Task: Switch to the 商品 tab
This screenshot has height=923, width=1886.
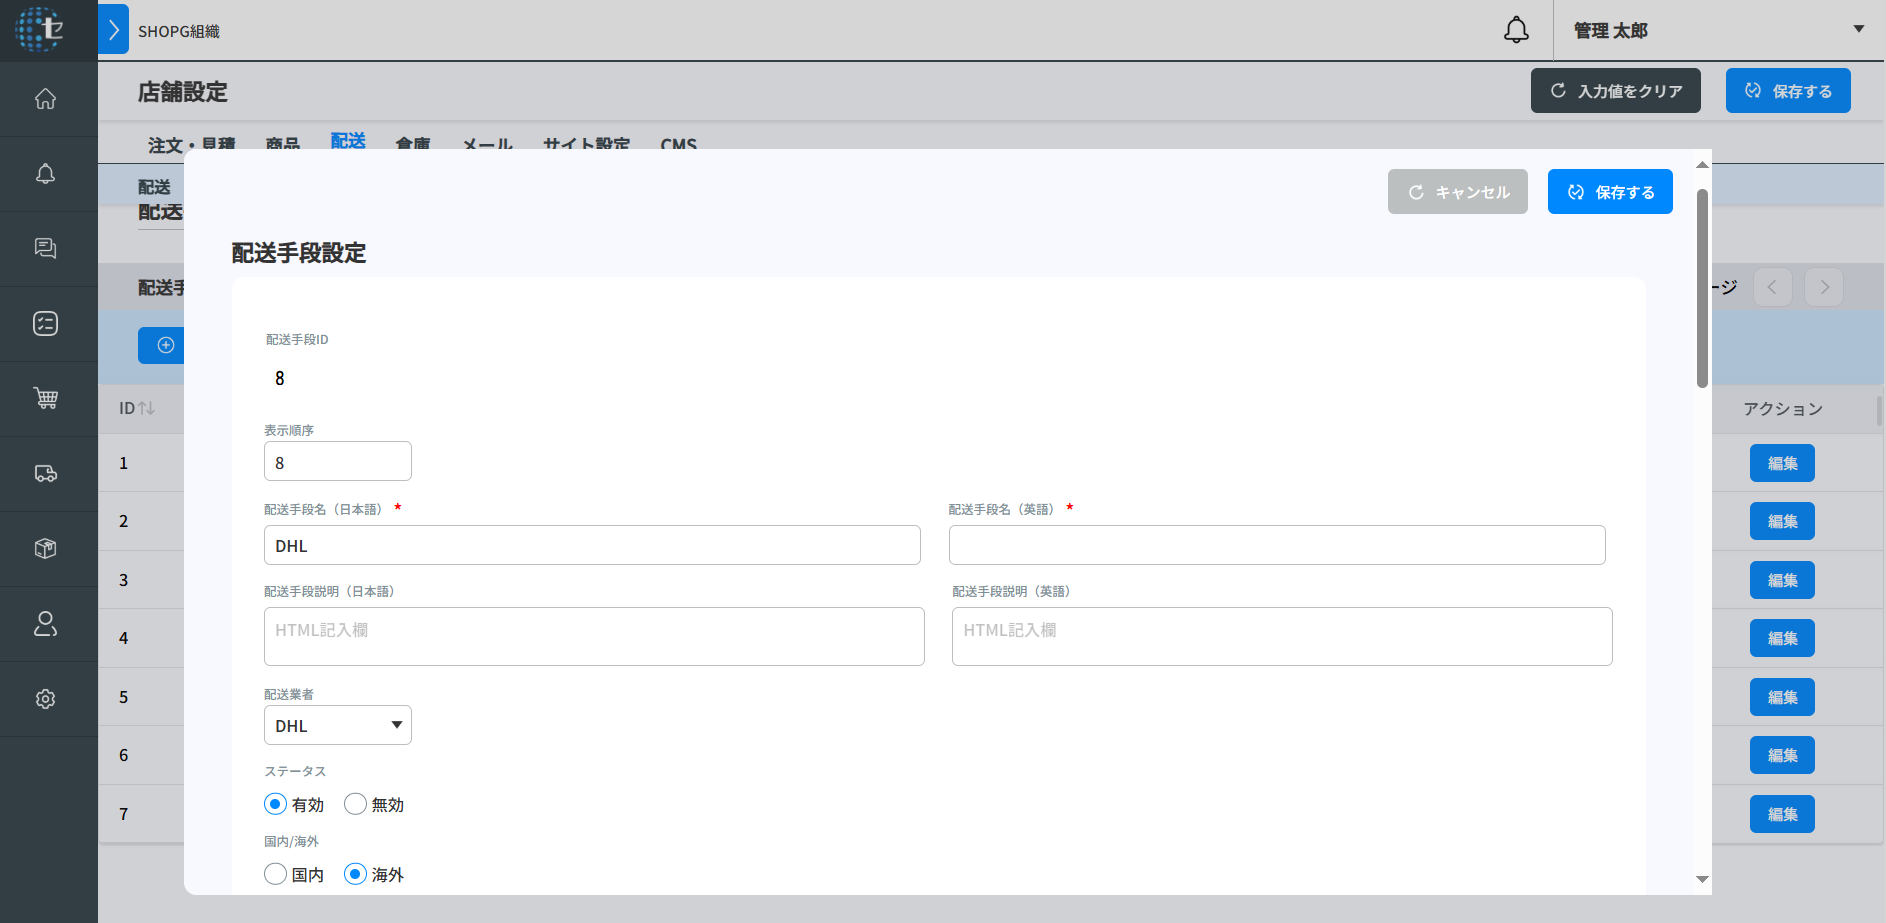Action: coord(283,144)
